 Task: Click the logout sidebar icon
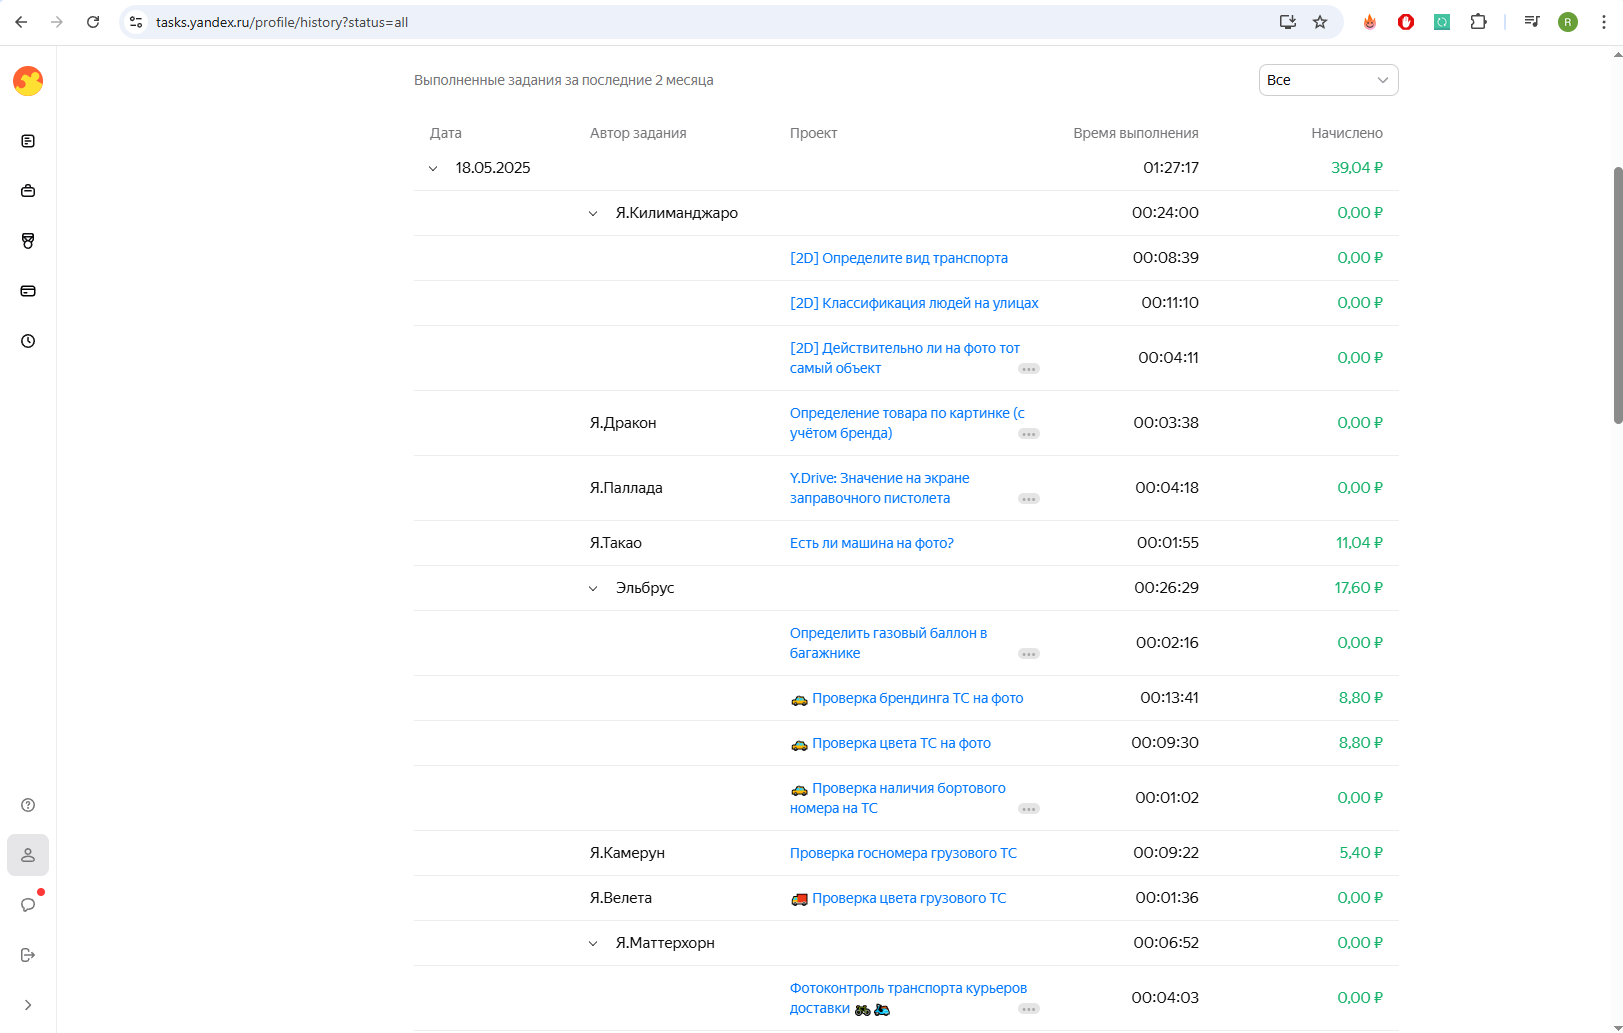tap(28, 955)
